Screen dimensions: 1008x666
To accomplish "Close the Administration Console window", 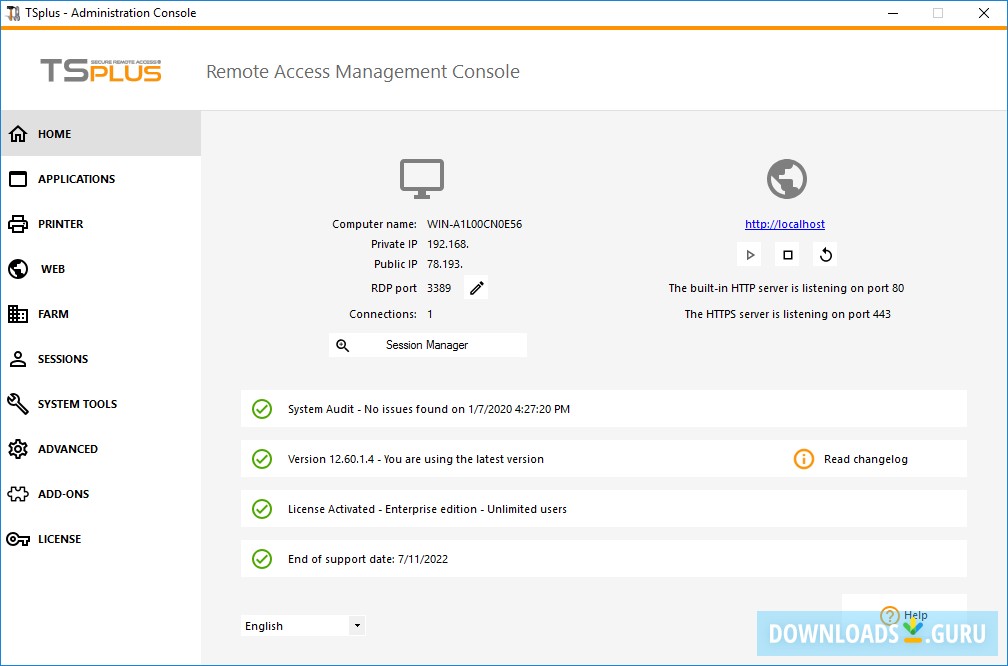I will 984,13.
